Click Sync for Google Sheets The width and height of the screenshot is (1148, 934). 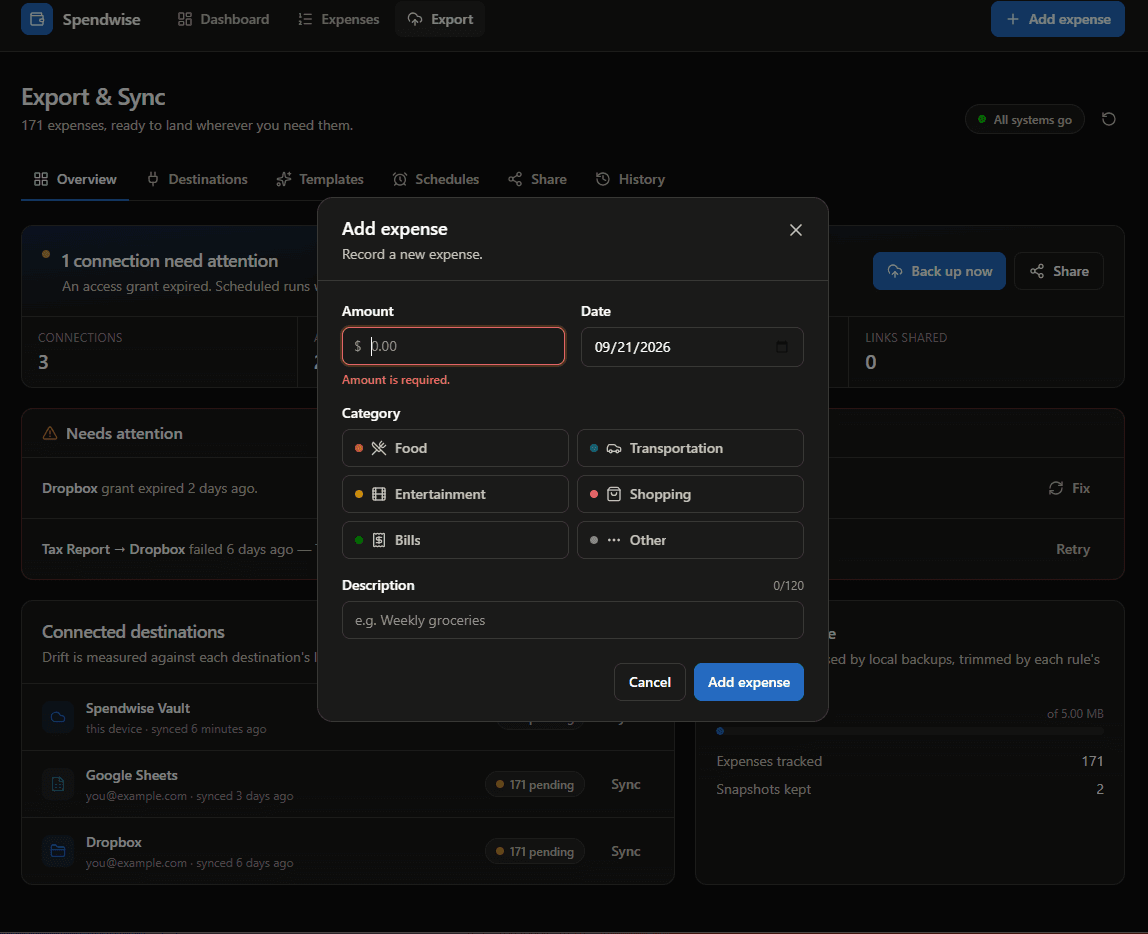[626, 784]
